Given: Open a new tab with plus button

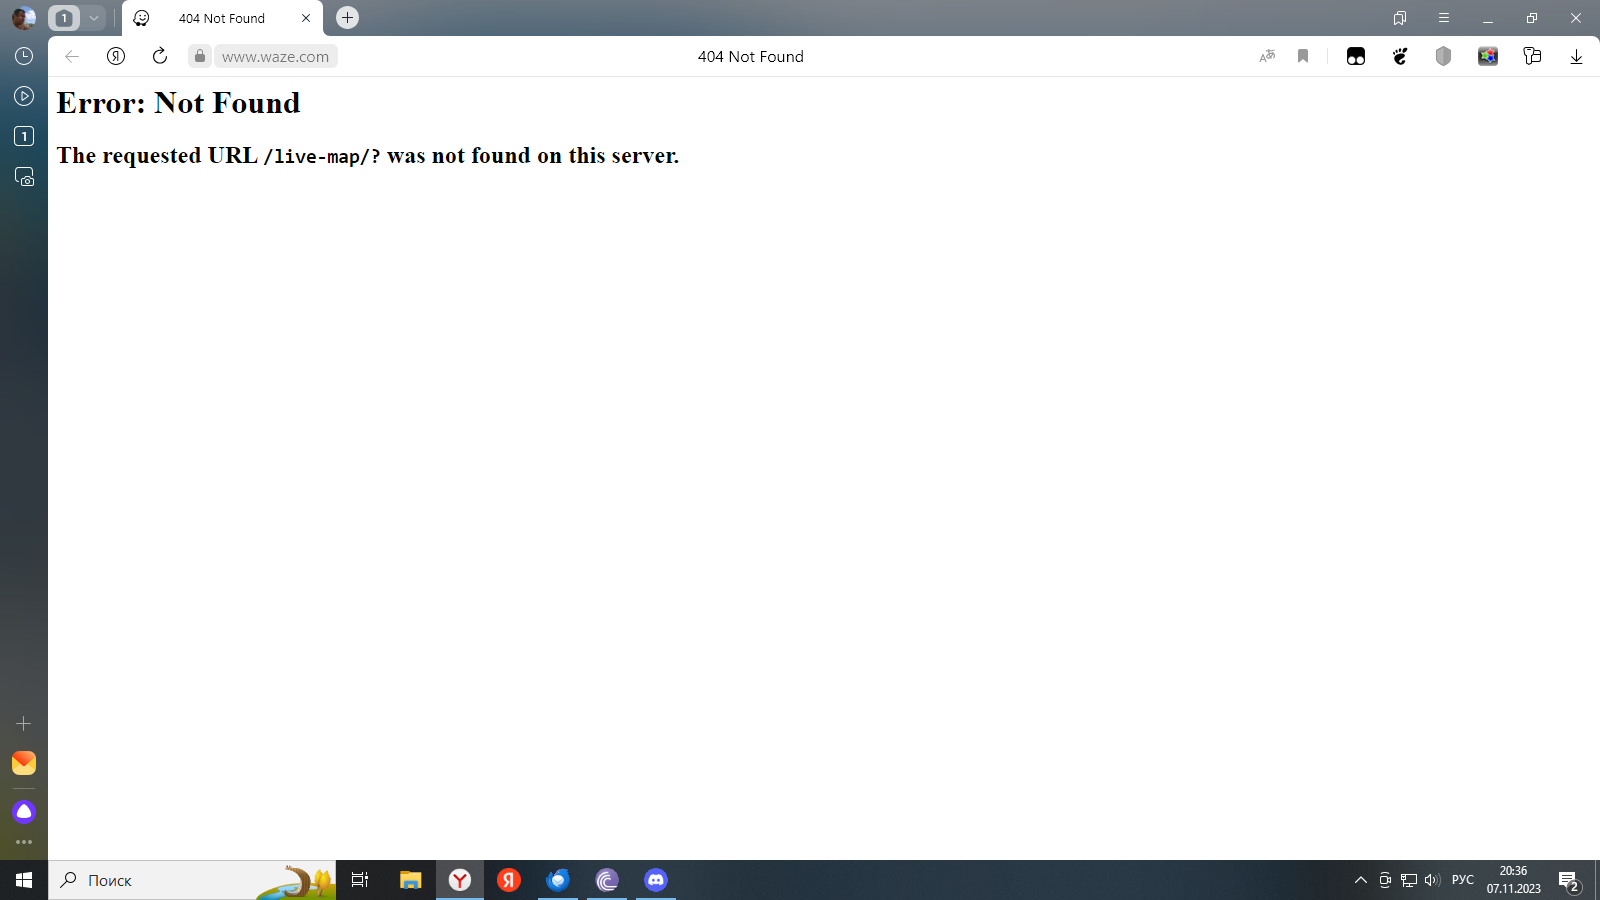Looking at the screenshot, I should pyautogui.click(x=347, y=18).
